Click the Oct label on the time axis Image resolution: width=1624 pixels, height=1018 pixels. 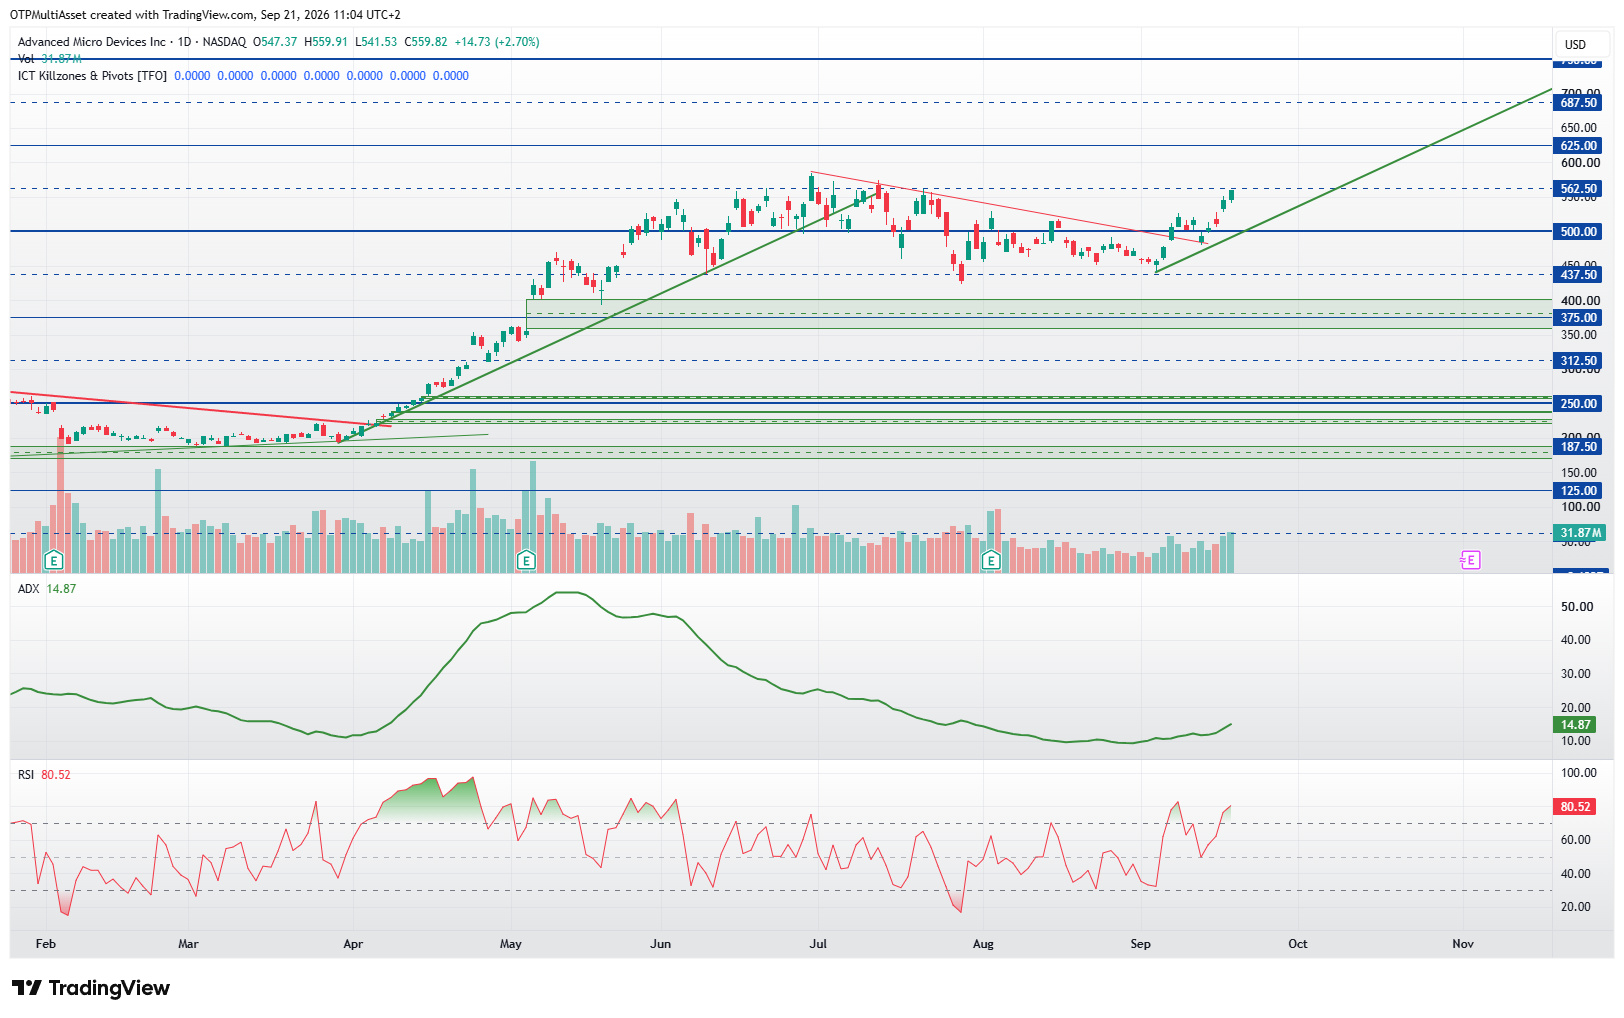pyautogui.click(x=1298, y=944)
